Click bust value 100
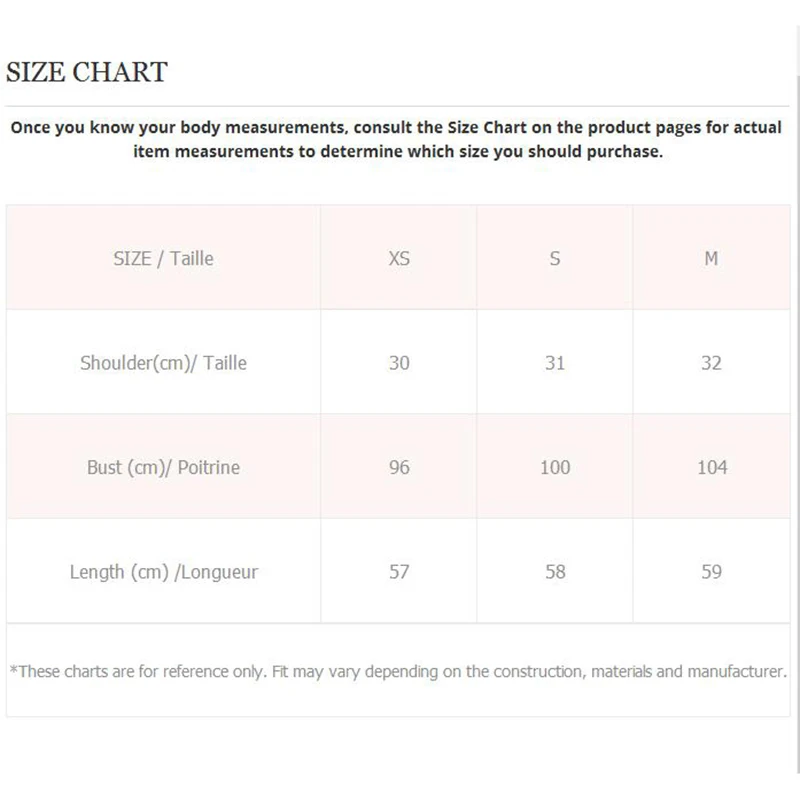 (x=555, y=467)
